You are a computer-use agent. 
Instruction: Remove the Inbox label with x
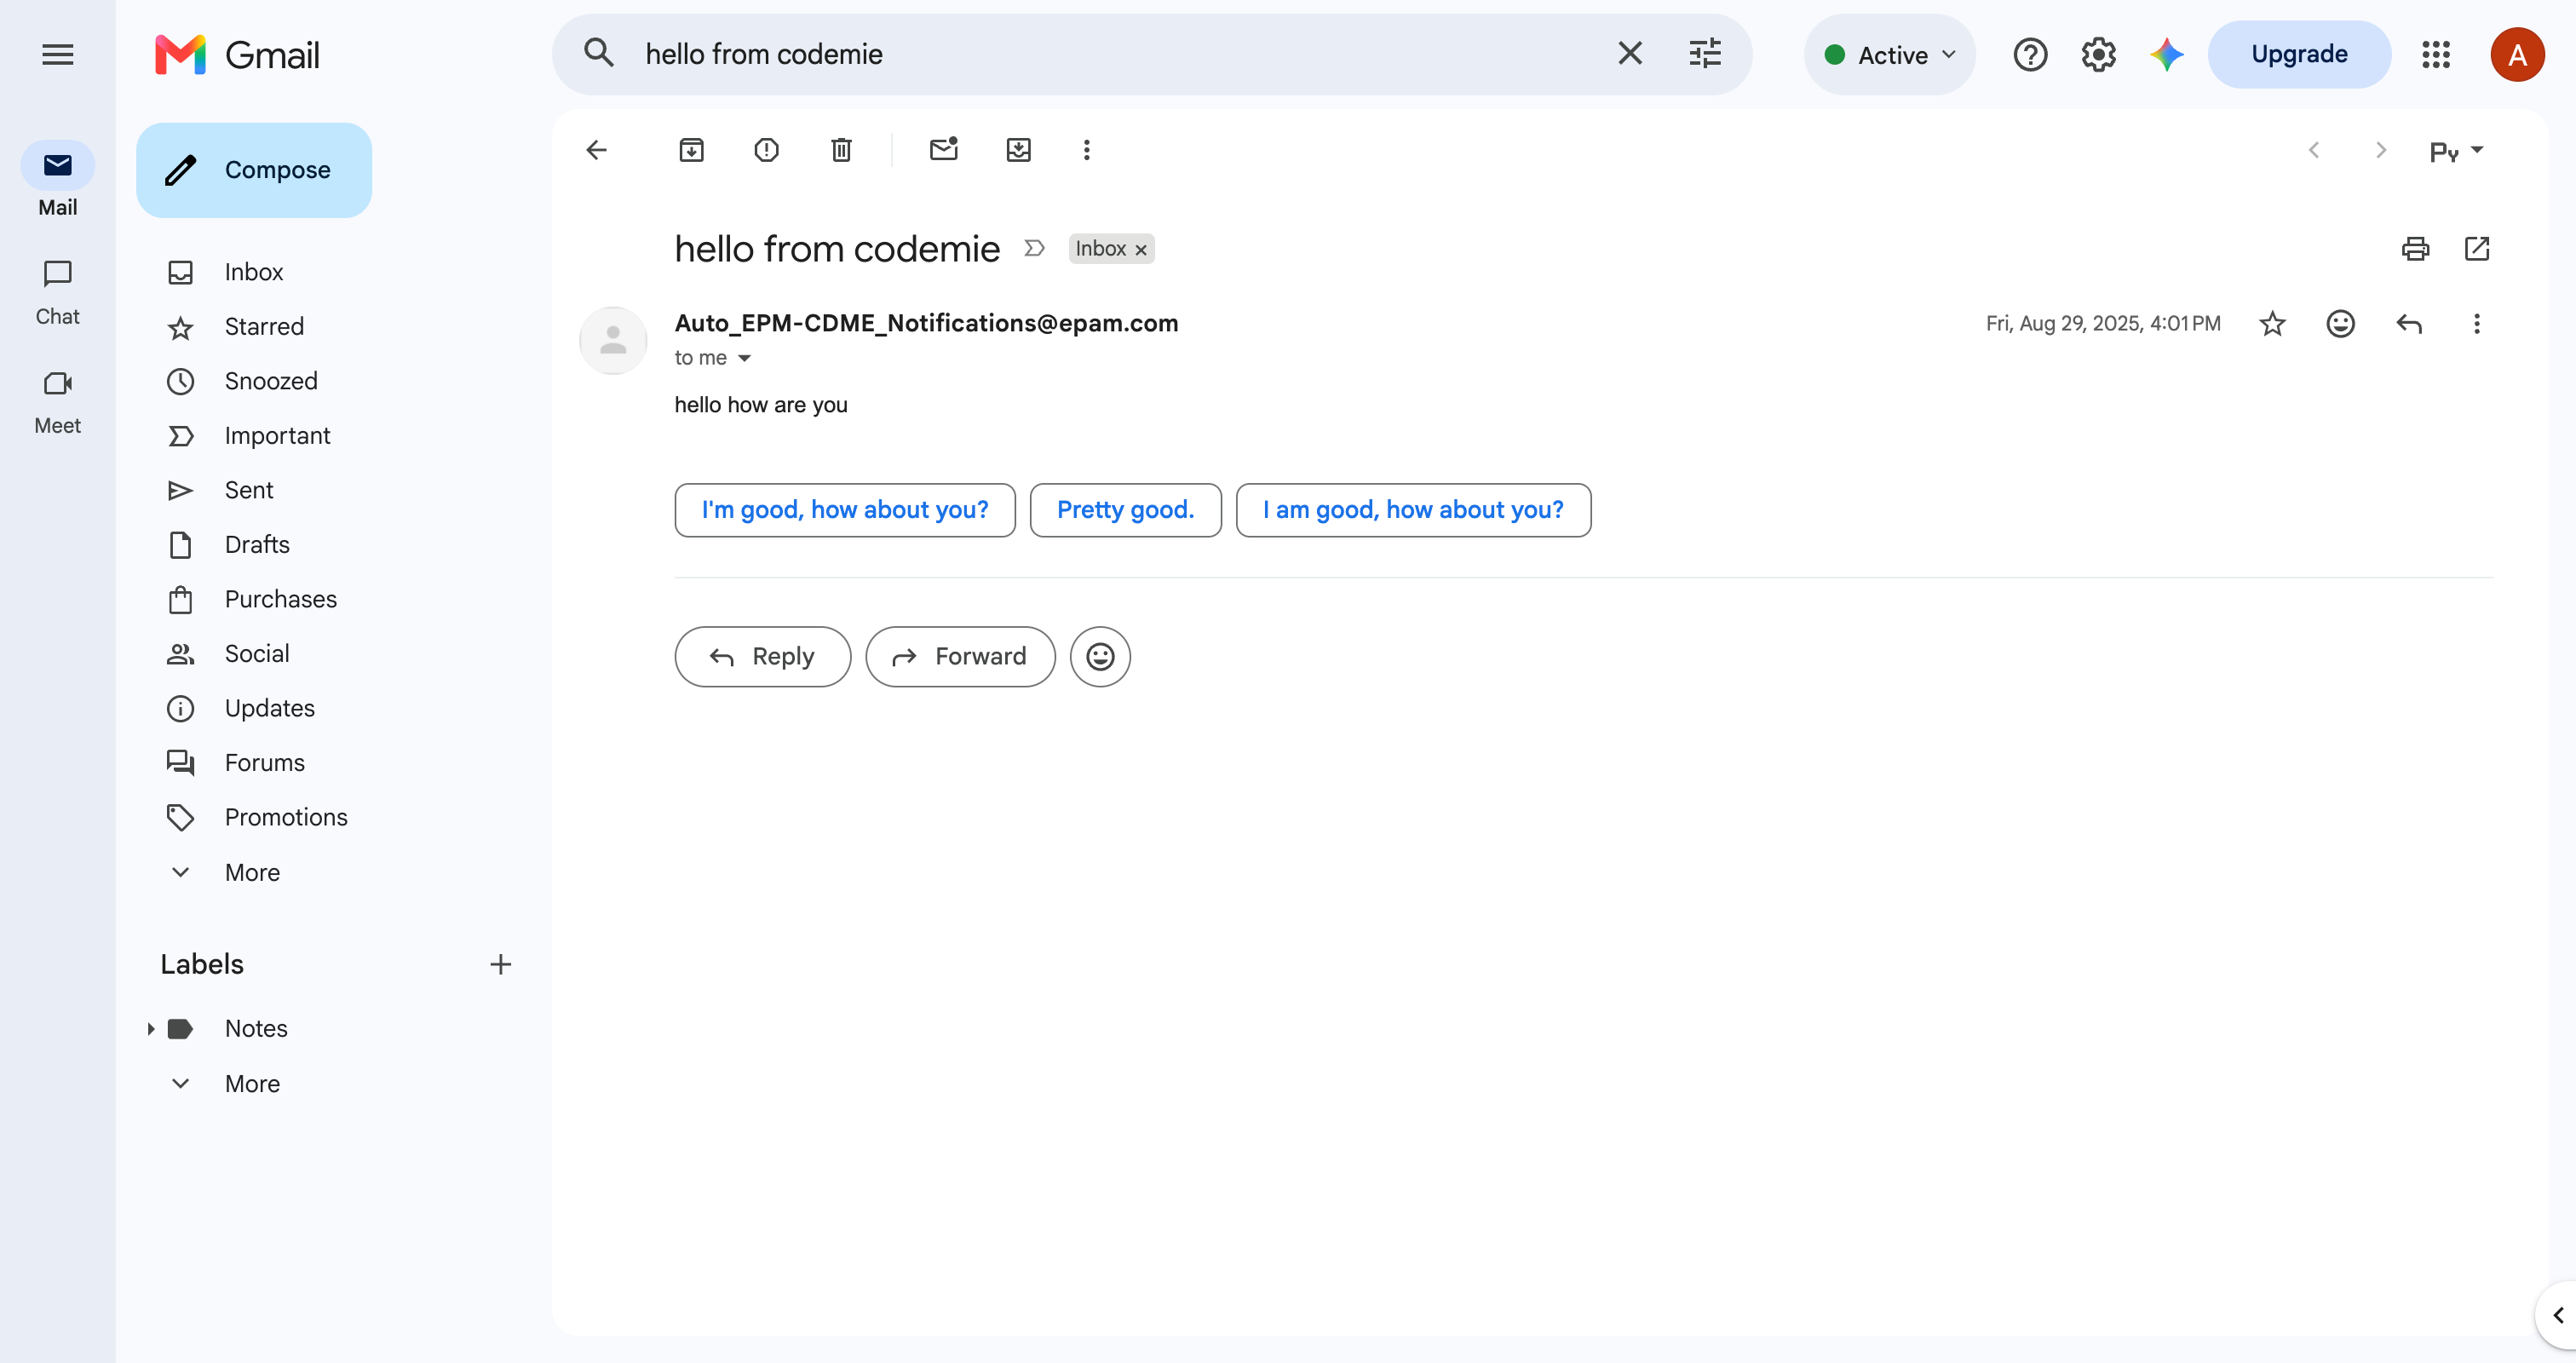(1141, 249)
